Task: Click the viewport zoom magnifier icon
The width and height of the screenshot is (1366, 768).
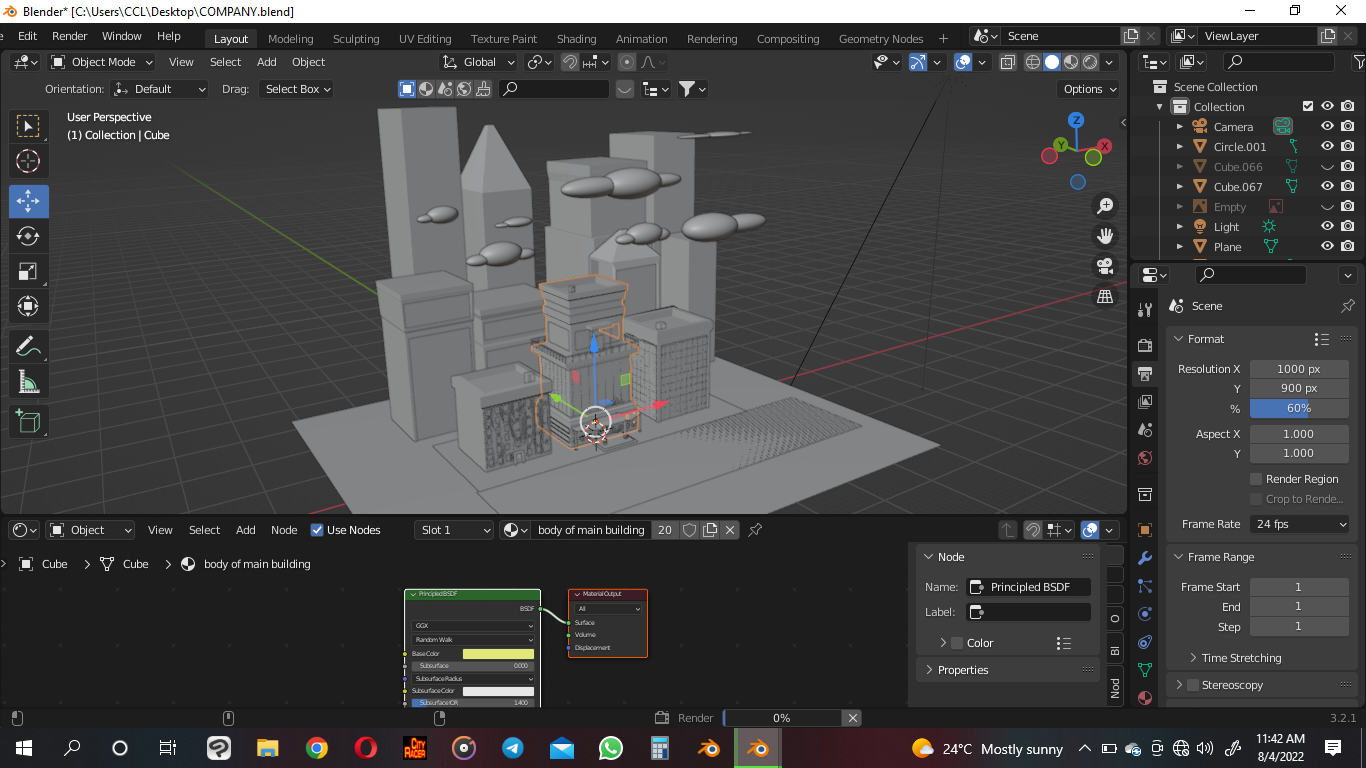Action: [1105, 206]
